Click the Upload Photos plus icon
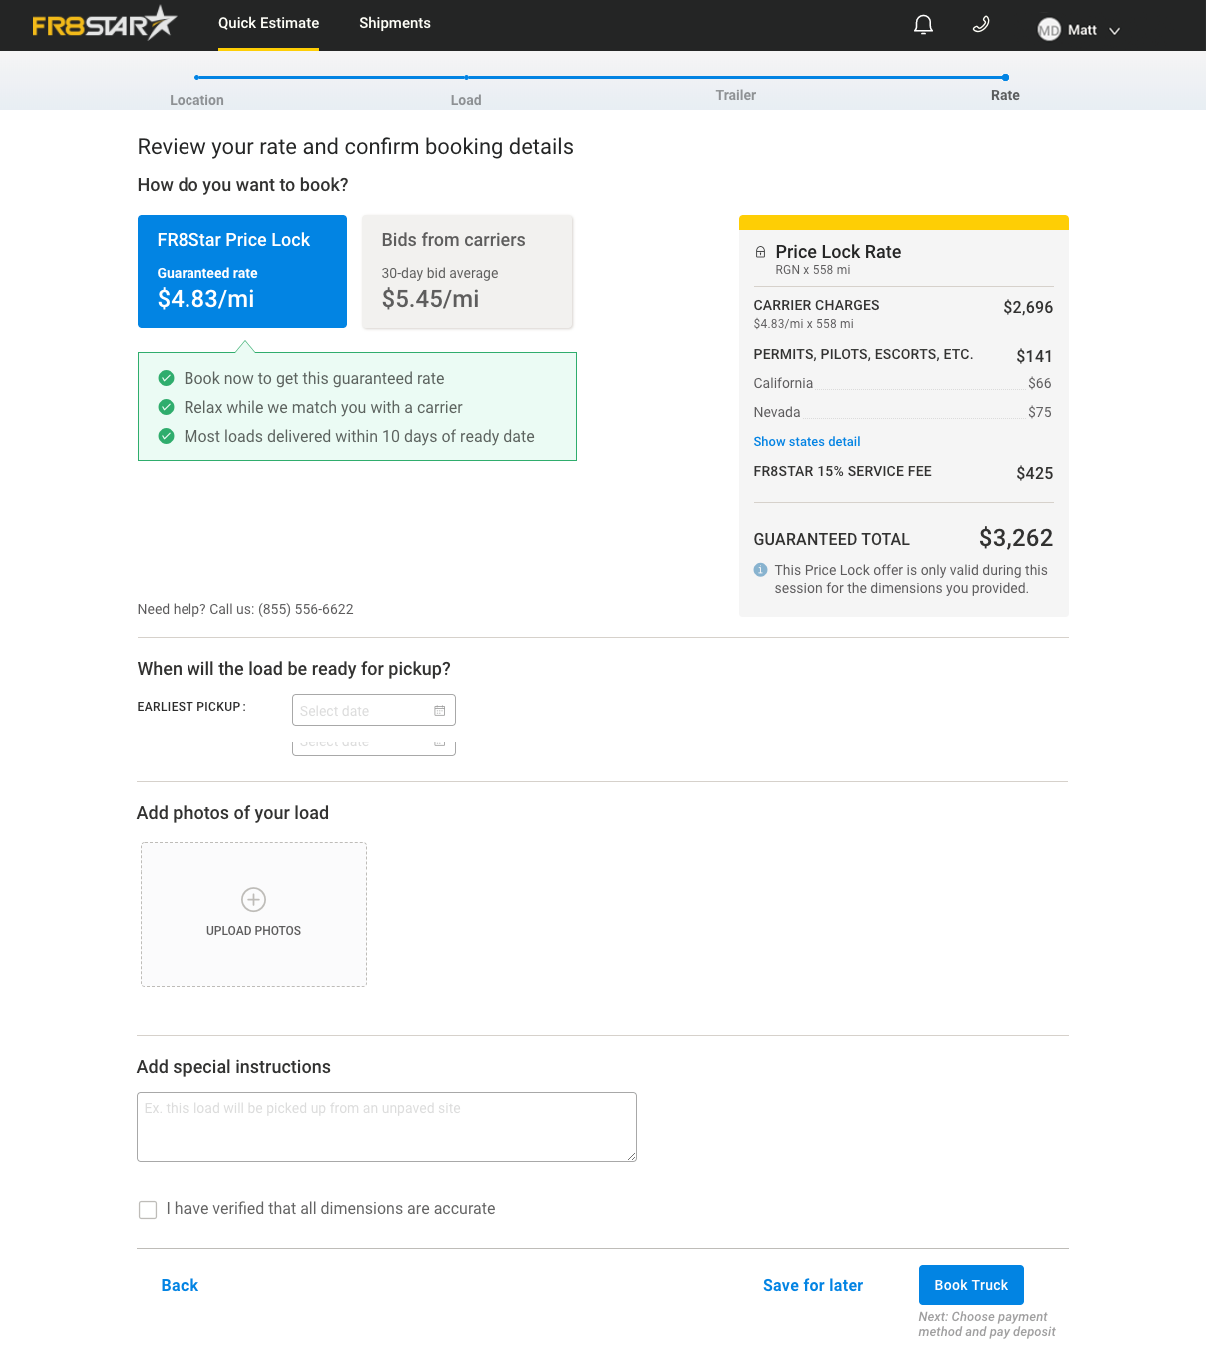The height and width of the screenshot is (1359, 1206). tap(253, 900)
